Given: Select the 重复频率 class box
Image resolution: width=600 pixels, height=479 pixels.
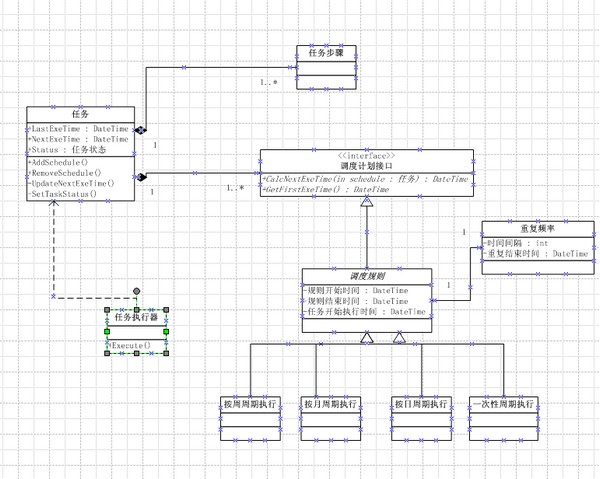Looking at the screenshot, I should (x=538, y=248).
